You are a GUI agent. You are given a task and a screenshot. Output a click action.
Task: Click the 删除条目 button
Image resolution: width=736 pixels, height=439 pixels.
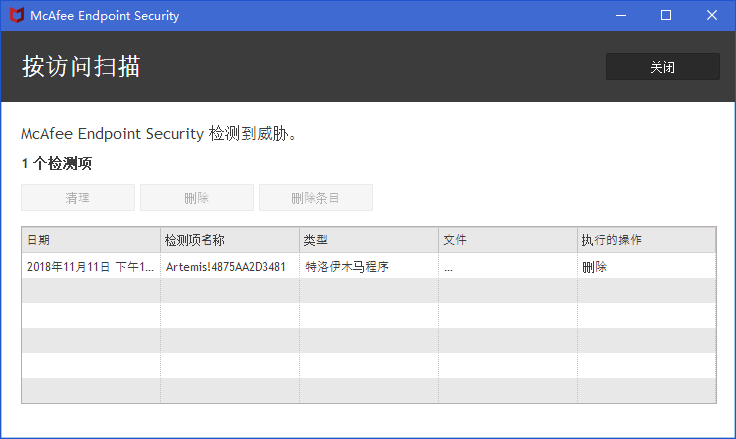click(316, 198)
